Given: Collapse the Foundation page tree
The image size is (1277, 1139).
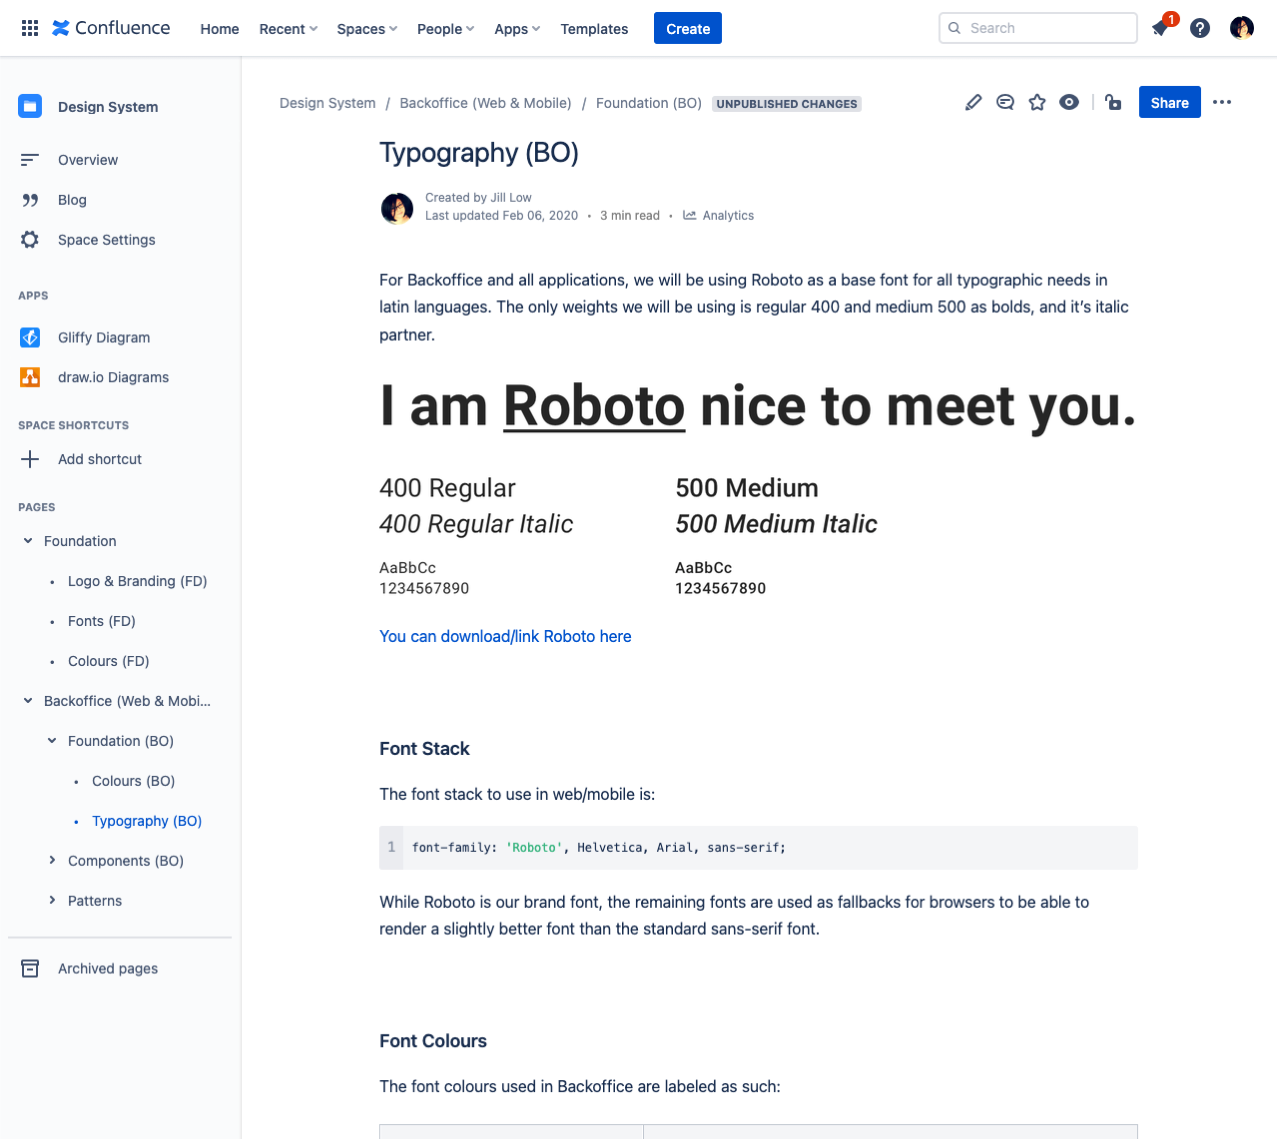Looking at the screenshot, I should 28,541.
